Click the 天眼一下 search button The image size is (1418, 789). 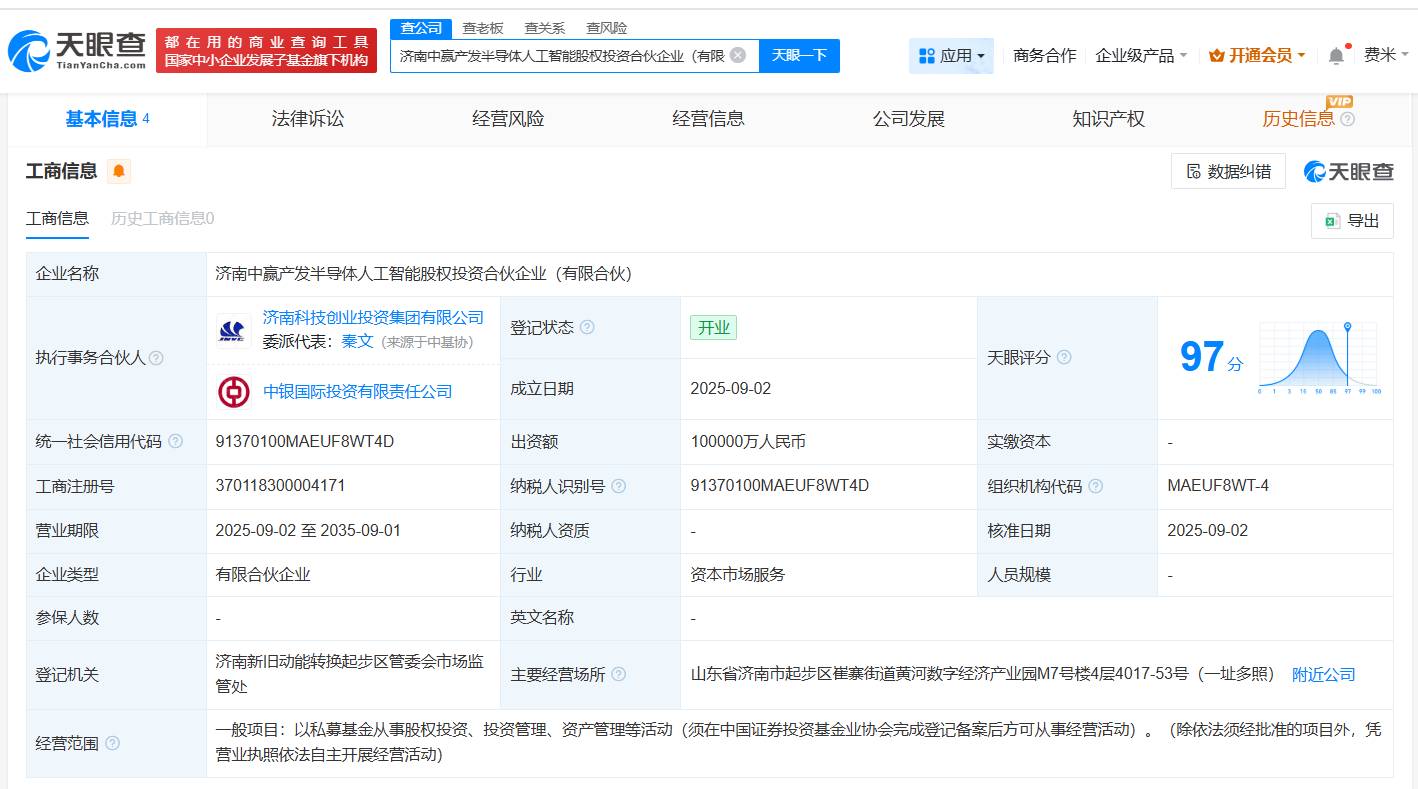point(799,55)
